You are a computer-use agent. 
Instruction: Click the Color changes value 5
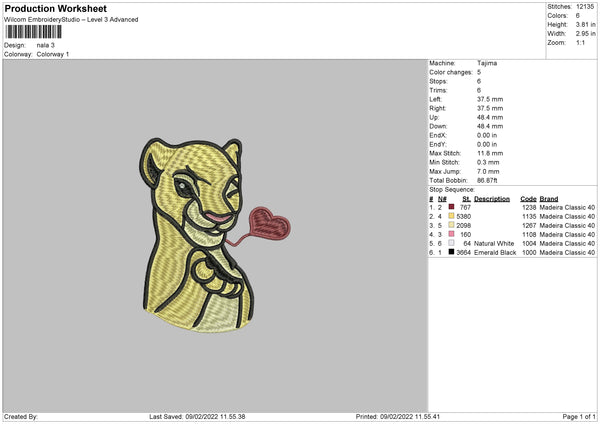pyautogui.click(x=479, y=72)
